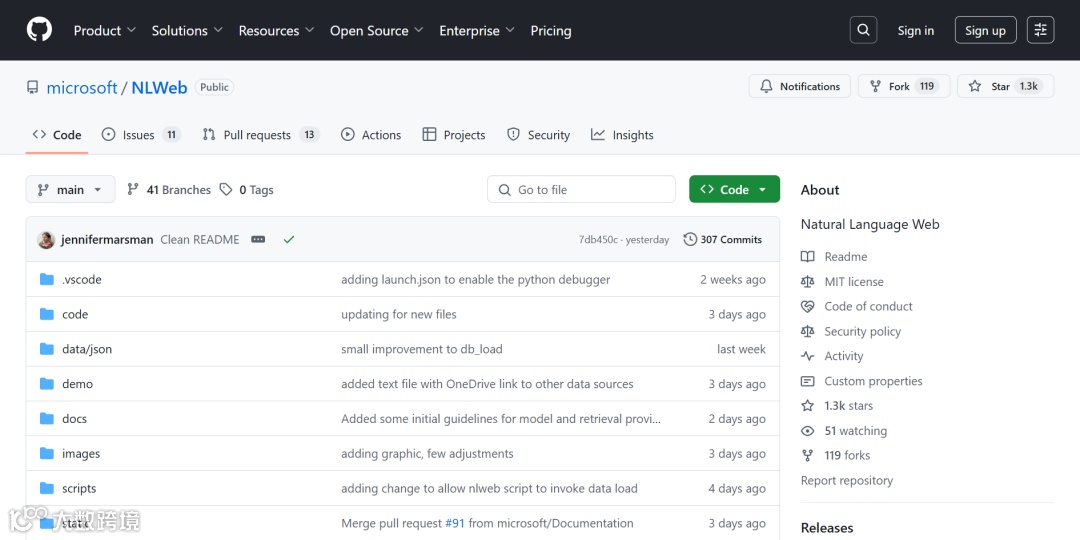The height and width of the screenshot is (540, 1080).
Task: Expand the Open Source menu
Action: click(x=377, y=31)
